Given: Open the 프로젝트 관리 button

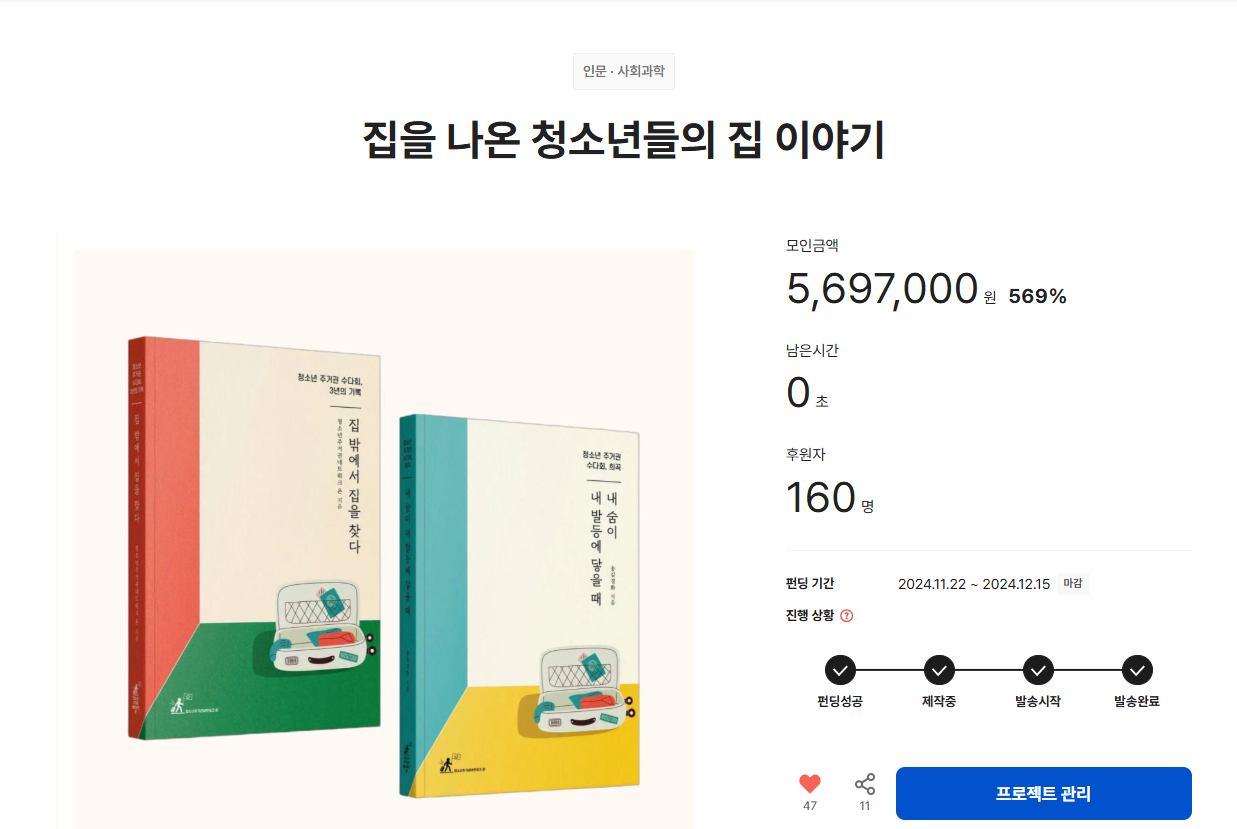Looking at the screenshot, I should (1043, 794).
